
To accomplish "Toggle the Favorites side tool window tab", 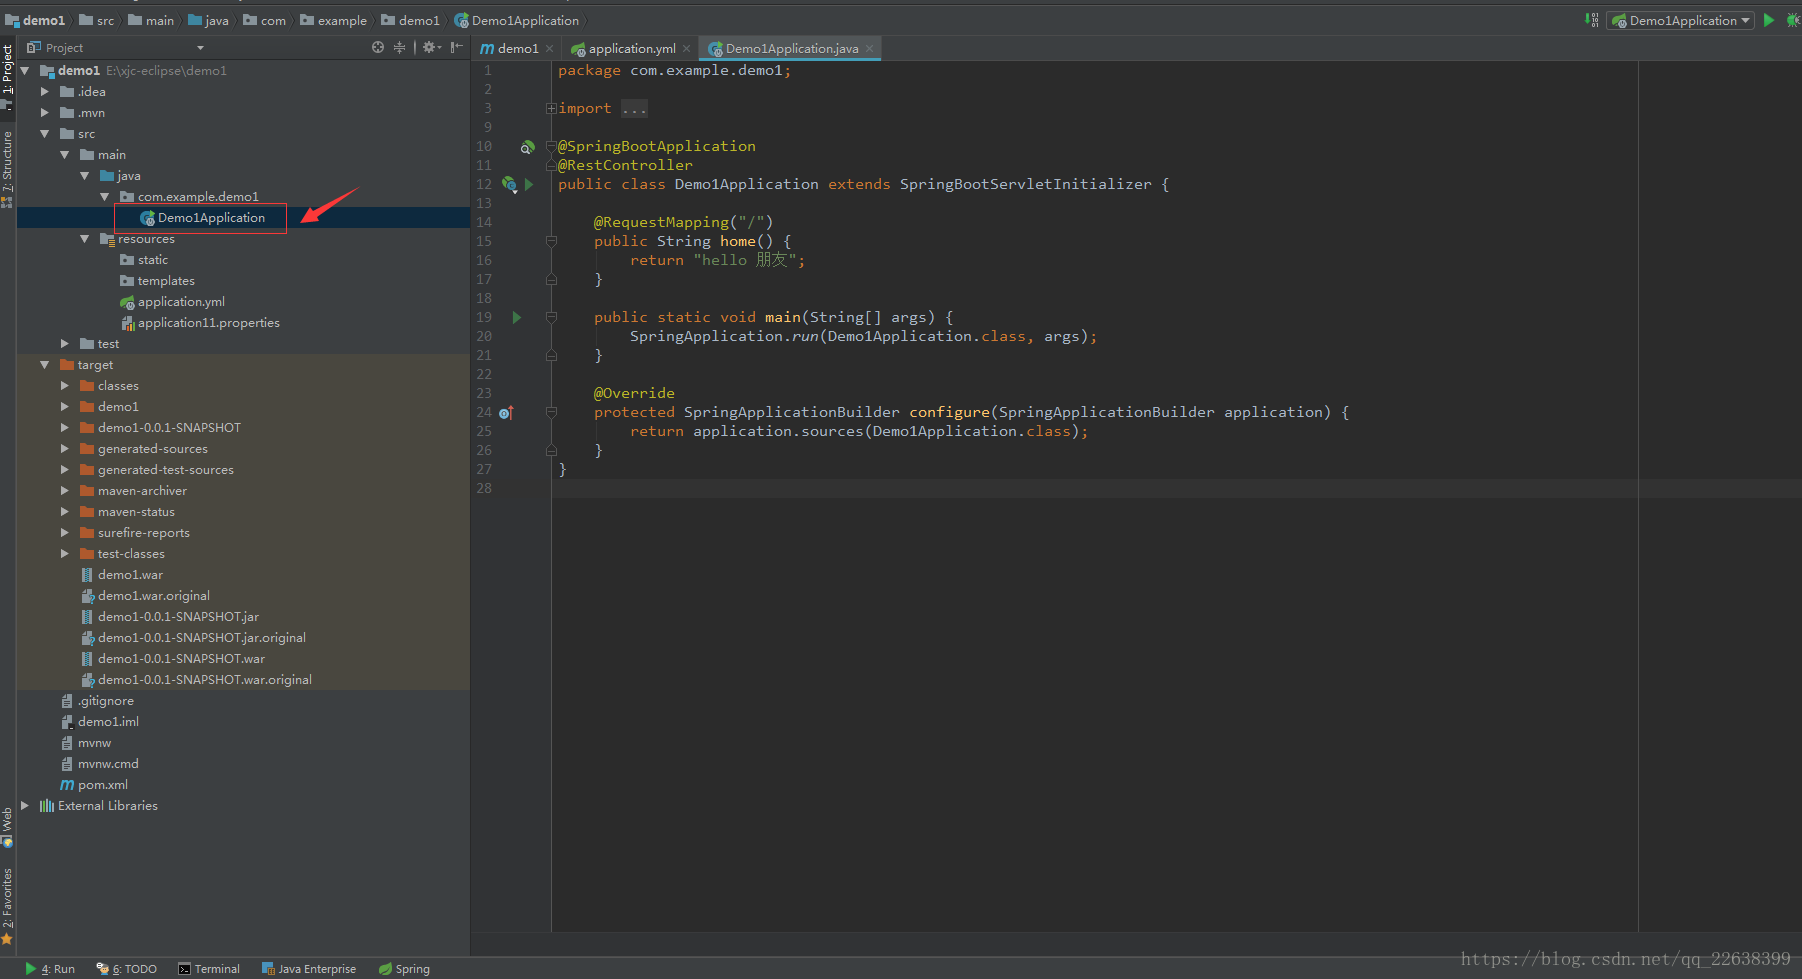I will point(7,906).
